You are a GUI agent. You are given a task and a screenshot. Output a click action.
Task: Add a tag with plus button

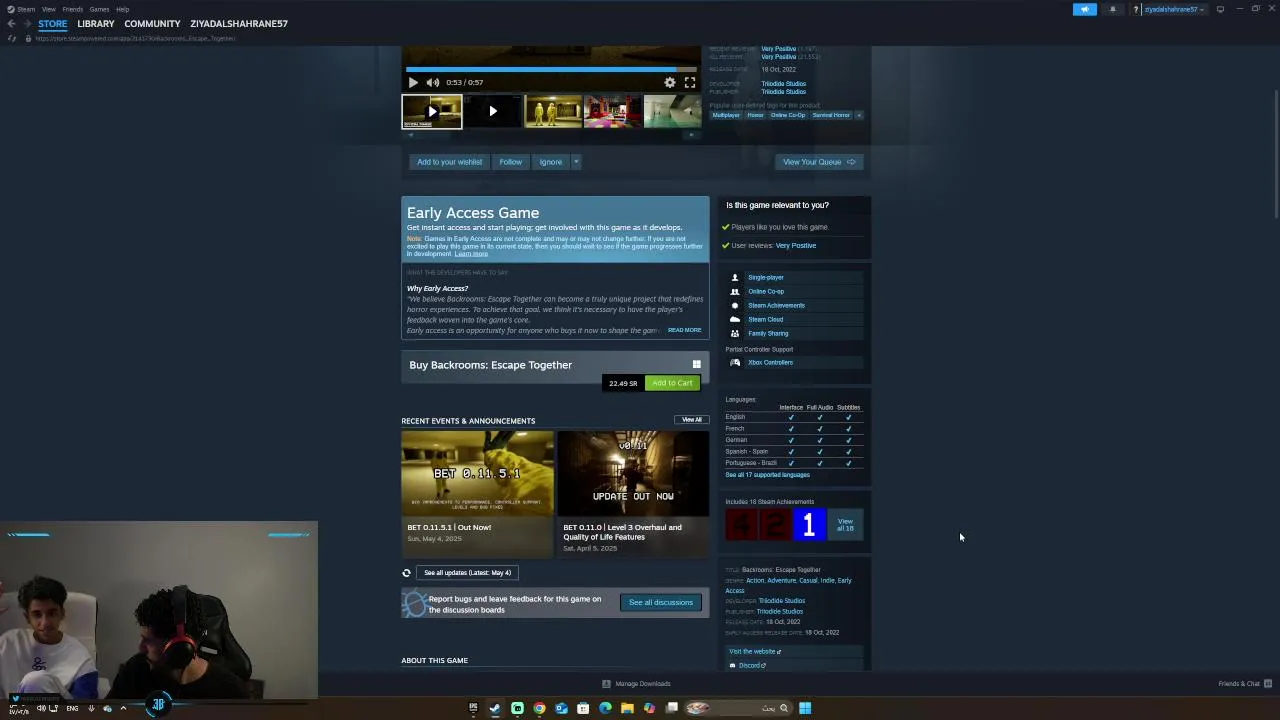(x=859, y=115)
